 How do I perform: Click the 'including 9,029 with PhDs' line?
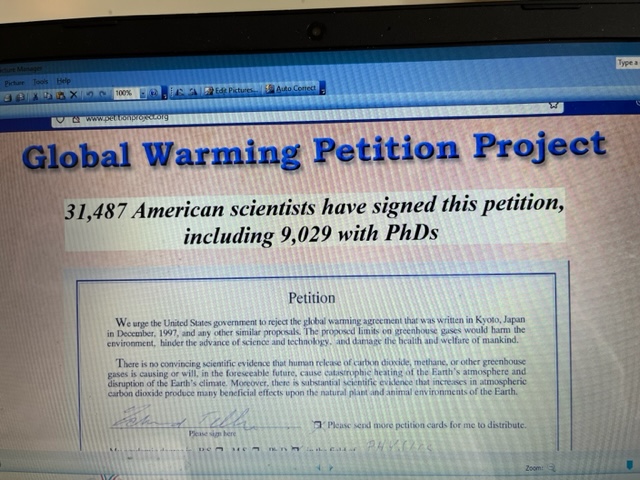click(311, 234)
